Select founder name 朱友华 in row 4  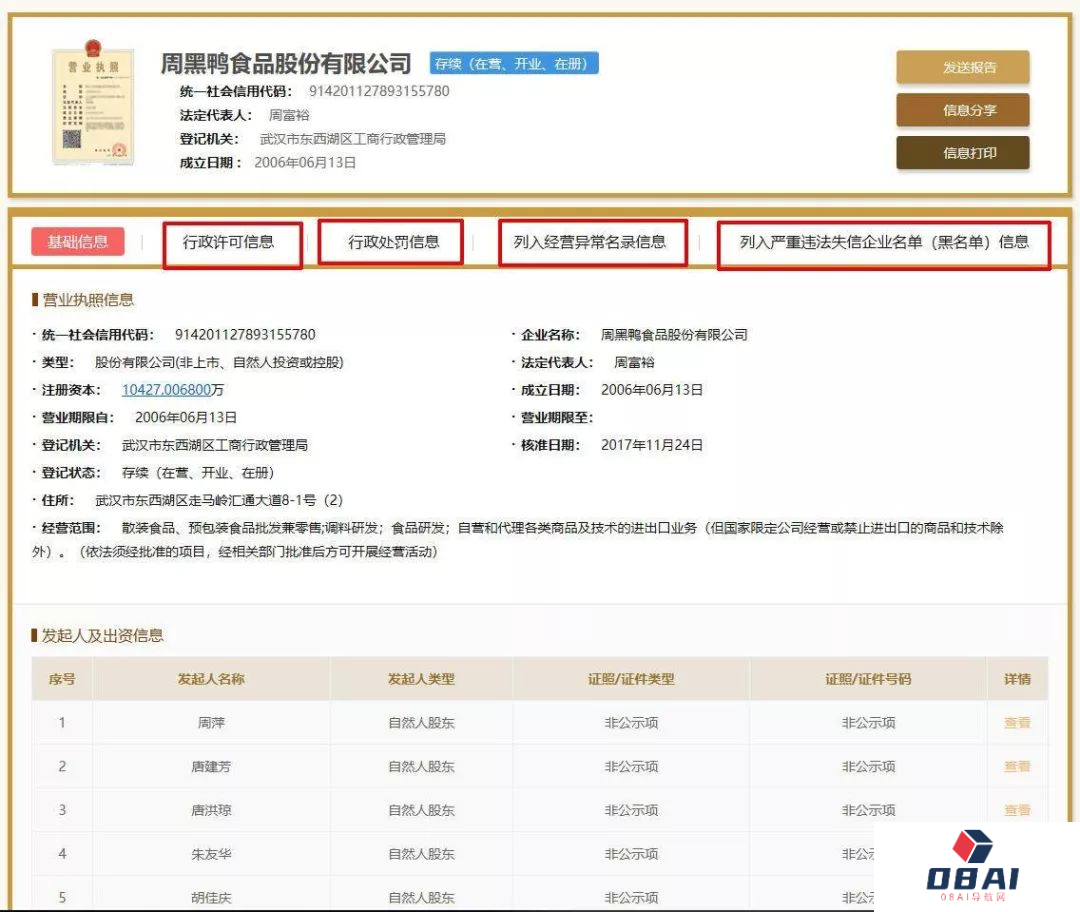coord(211,854)
